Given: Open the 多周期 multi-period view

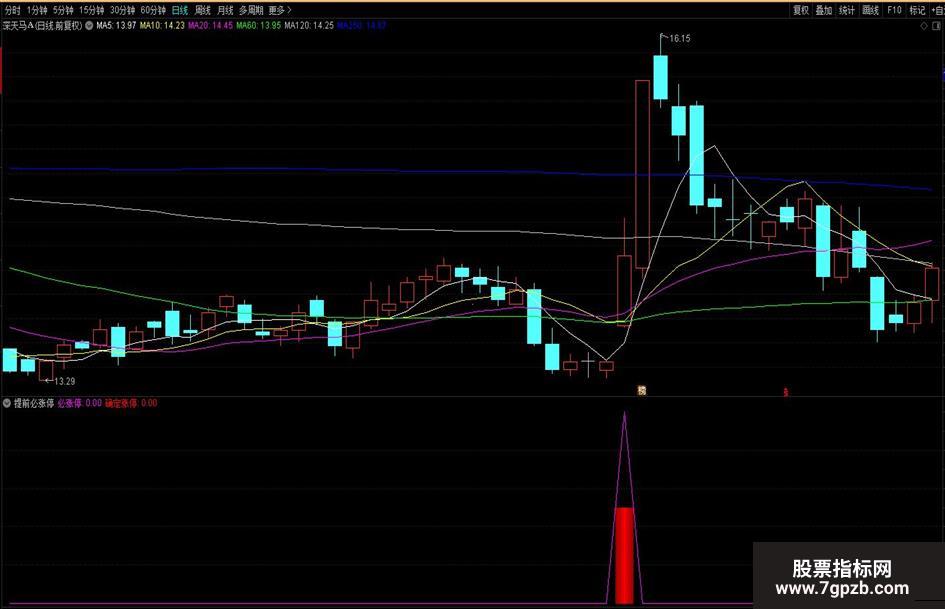Looking at the screenshot, I should coord(251,10).
